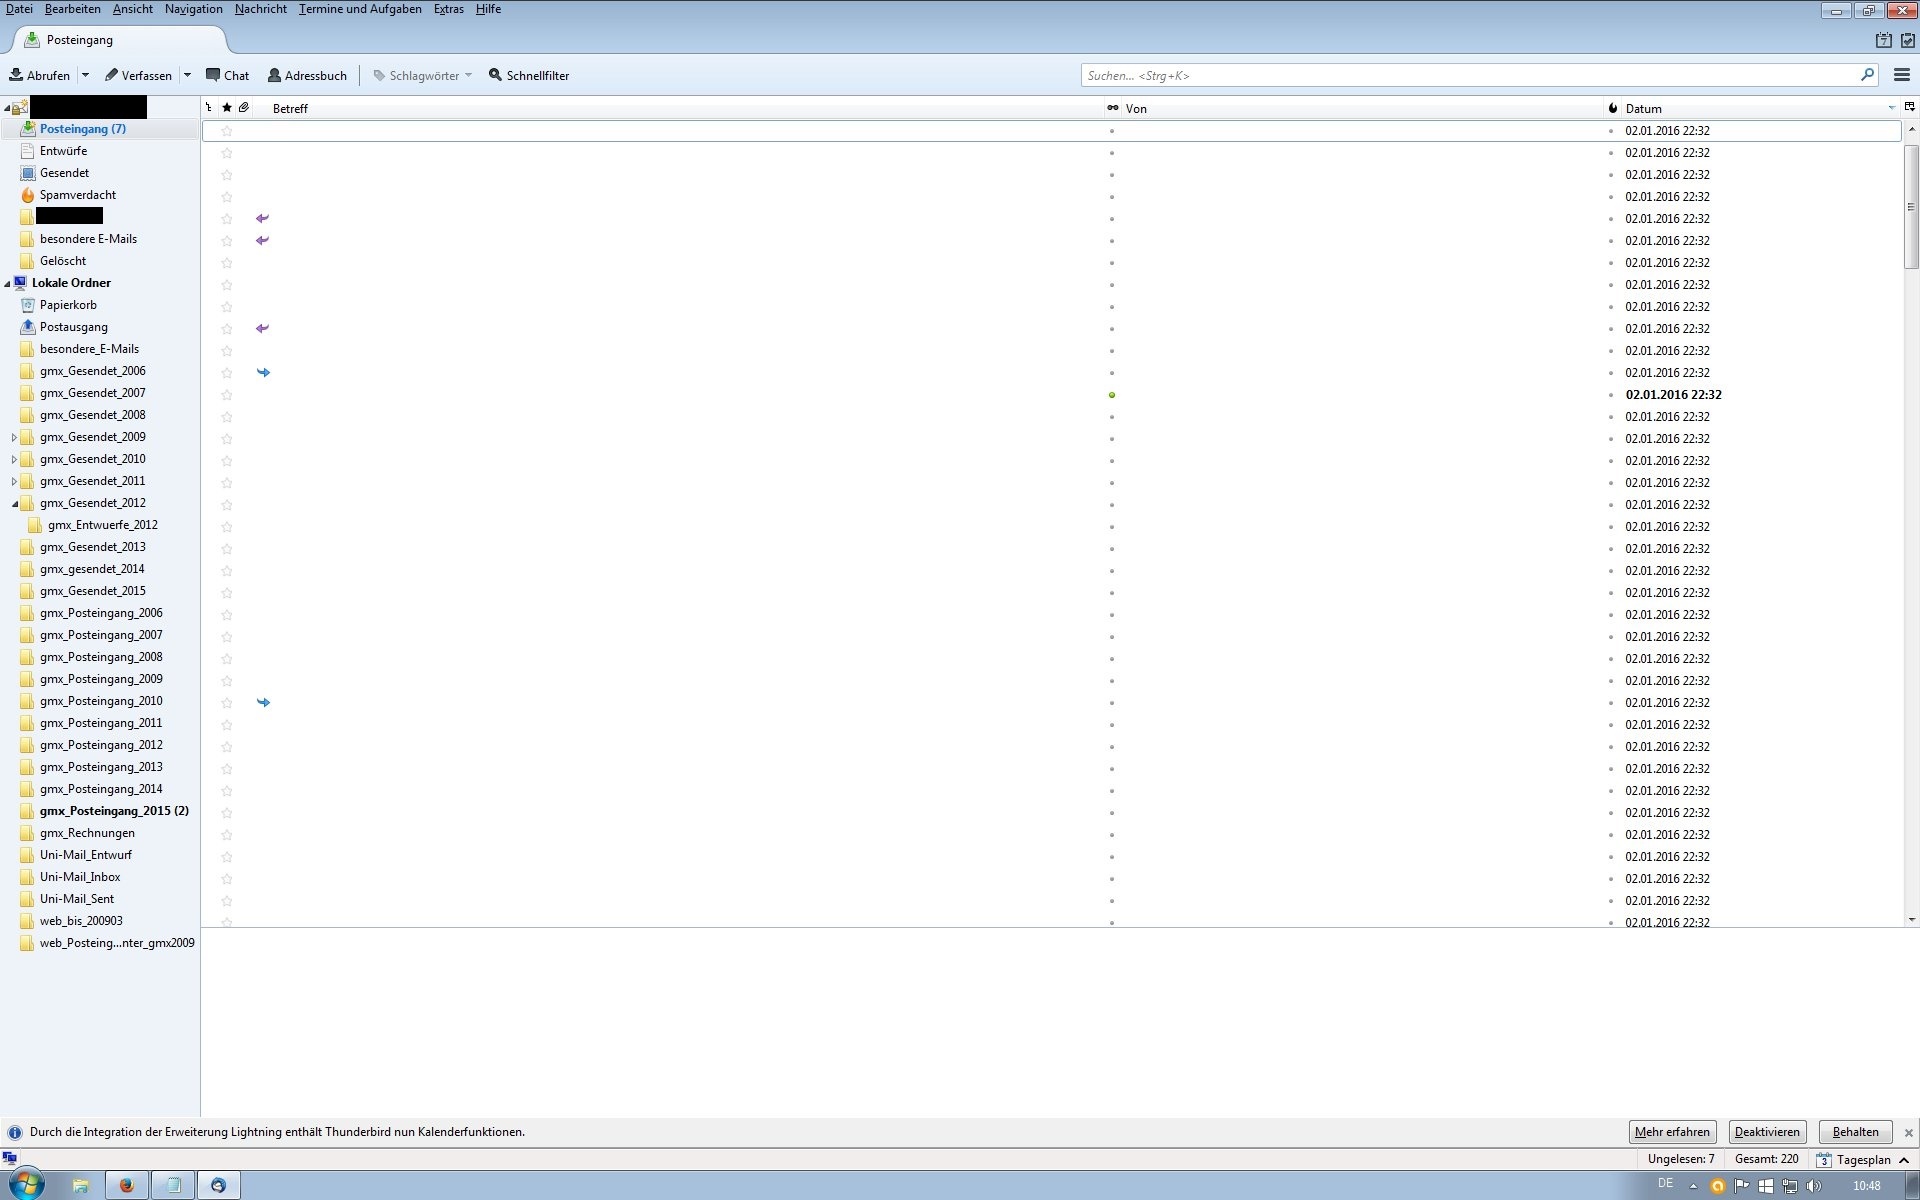The width and height of the screenshot is (1920, 1200).
Task: Expand the gmx_Gesendet_2009 folder
Action: (x=14, y=437)
